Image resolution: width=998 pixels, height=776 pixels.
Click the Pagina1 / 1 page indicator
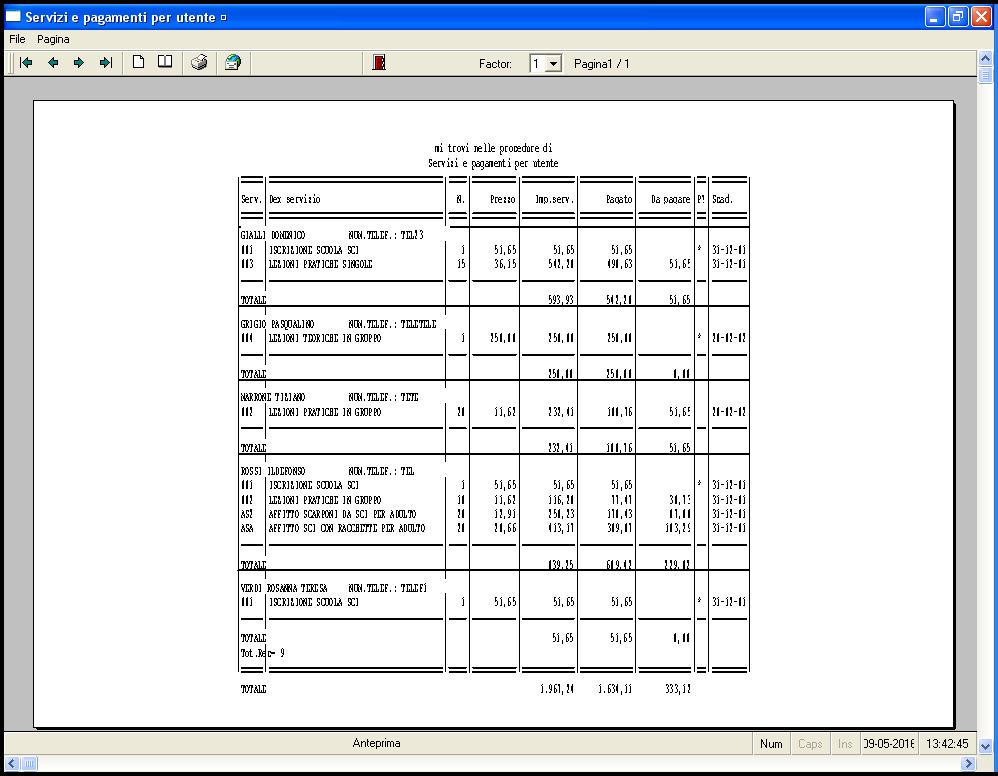pos(601,64)
